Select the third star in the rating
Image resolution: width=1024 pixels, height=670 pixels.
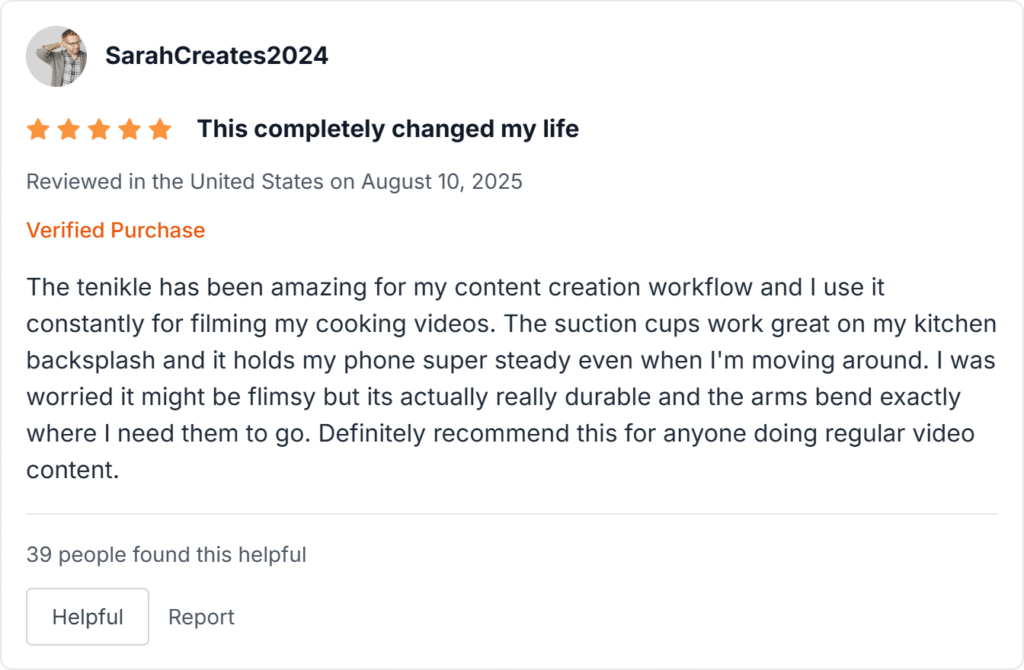tap(98, 129)
